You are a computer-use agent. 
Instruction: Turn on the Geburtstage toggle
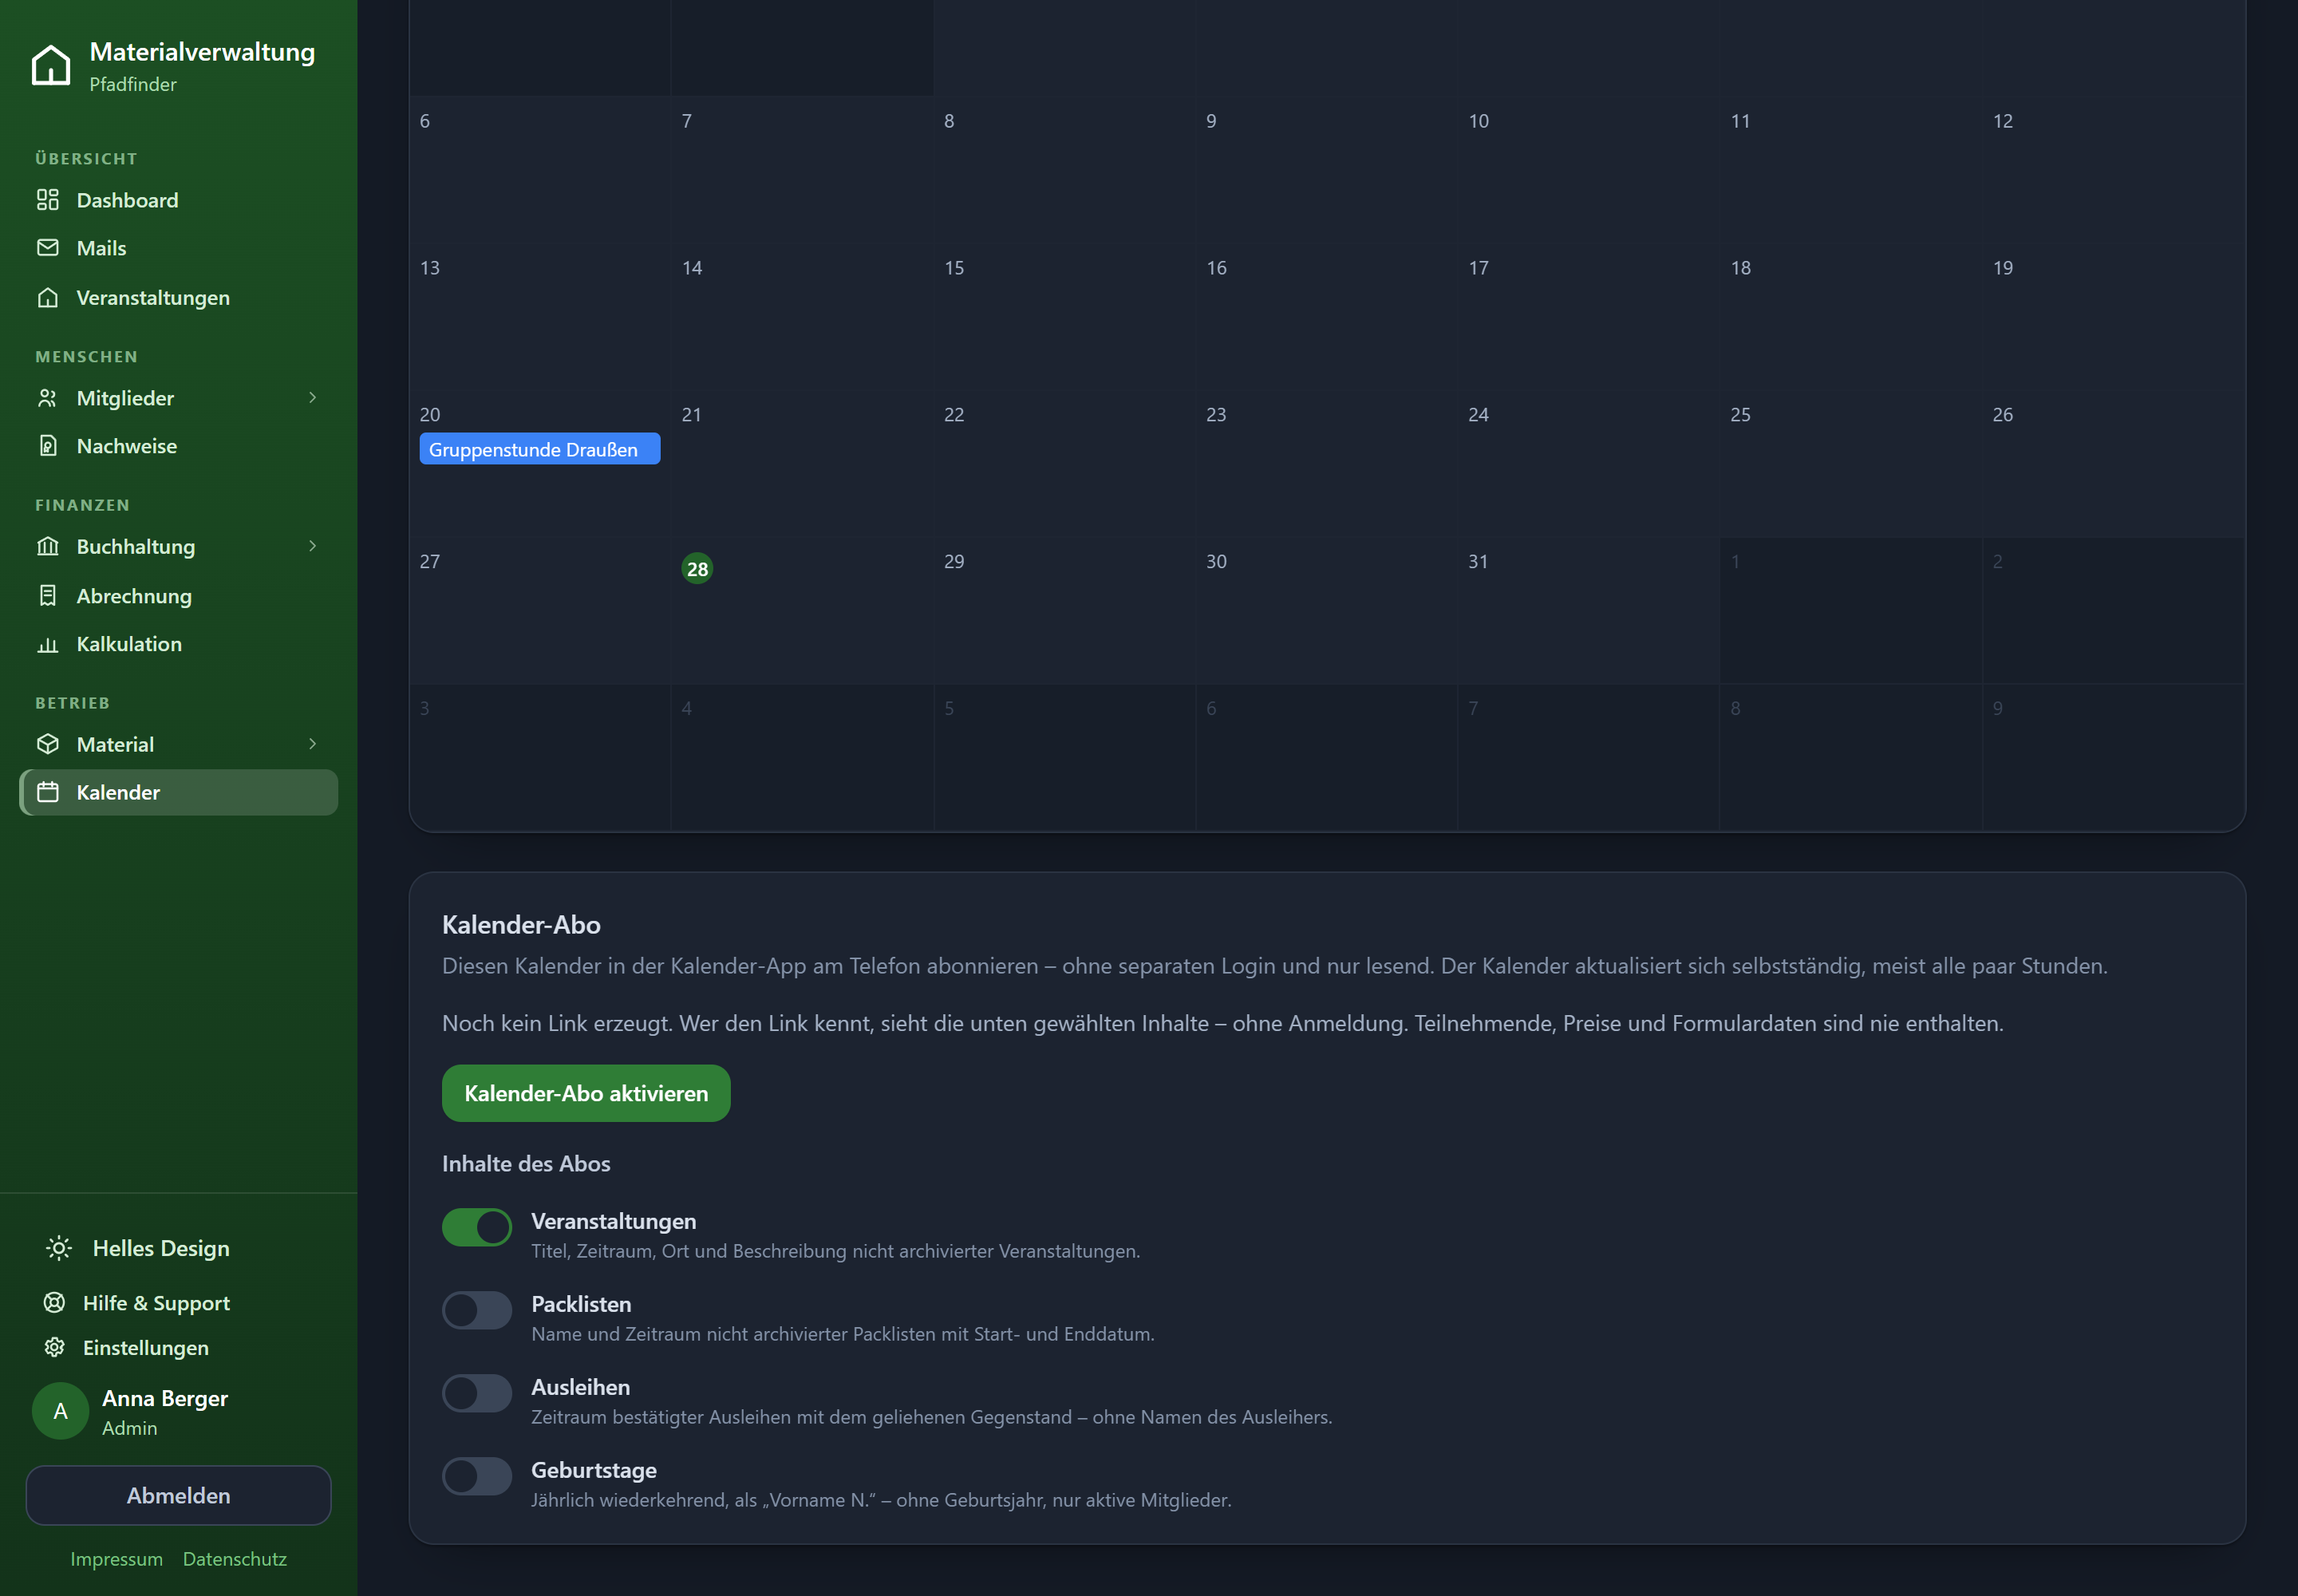point(477,1476)
